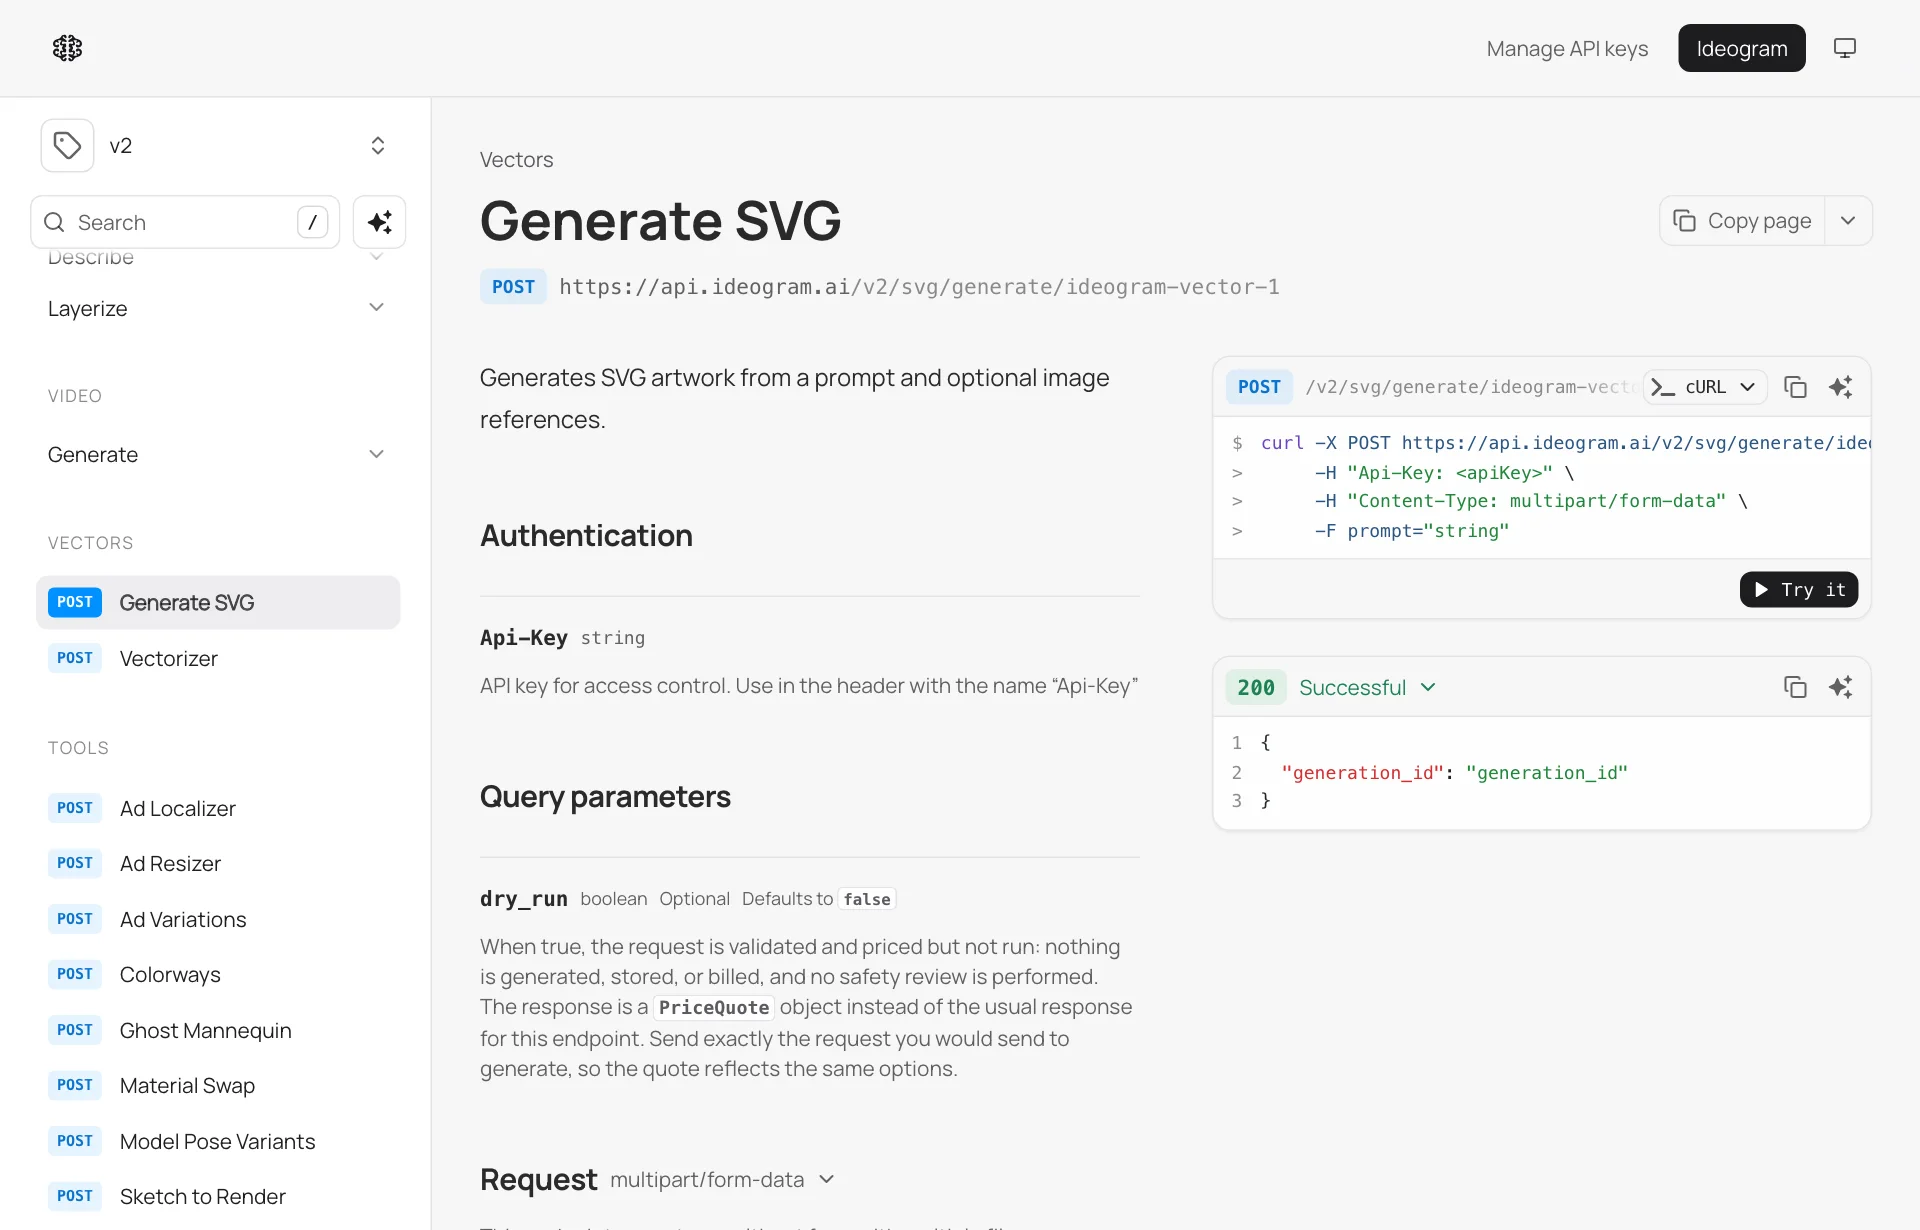The width and height of the screenshot is (1920, 1230).
Task: Open the Vectorizer endpoint page
Action: click(218, 658)
